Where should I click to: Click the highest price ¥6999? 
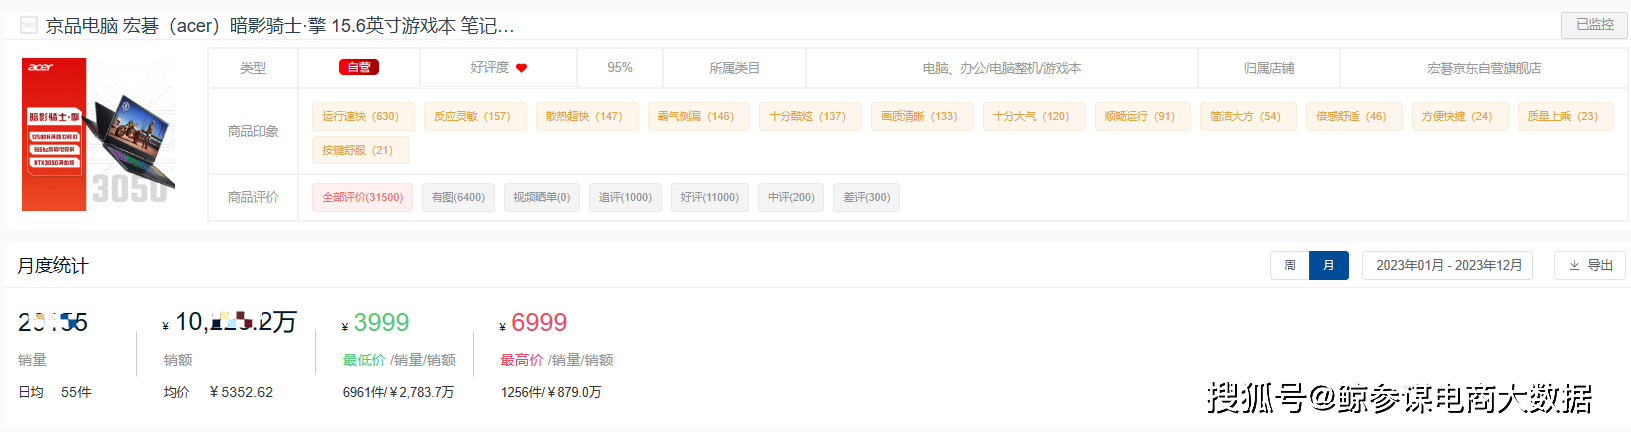coord(534,322)
